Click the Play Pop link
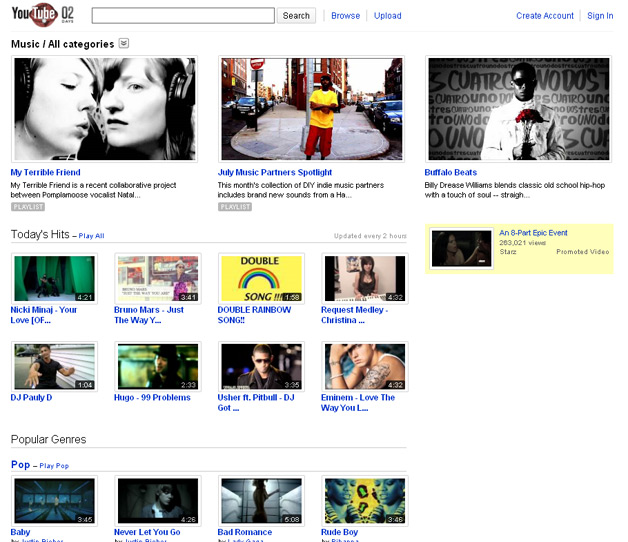The image size is (628, 542). [x=54, y=466]
